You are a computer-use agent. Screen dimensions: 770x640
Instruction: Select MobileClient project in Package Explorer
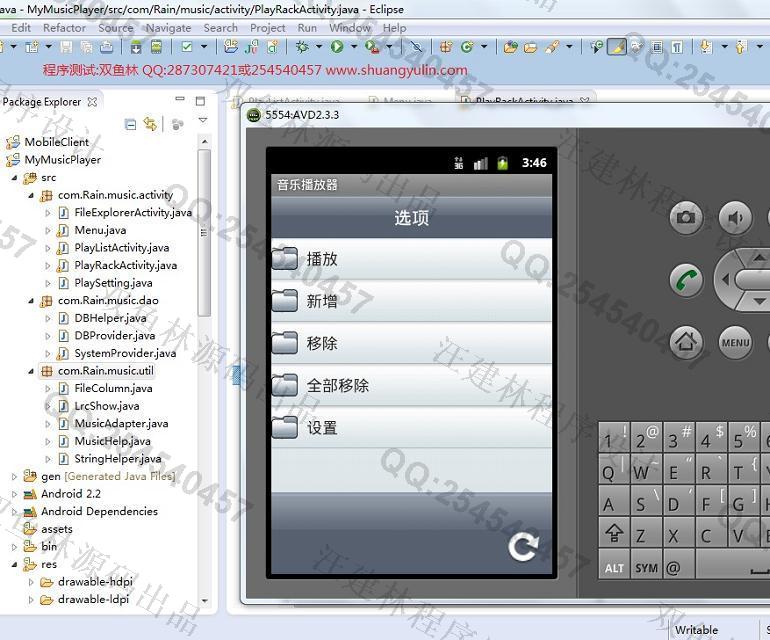56,142
